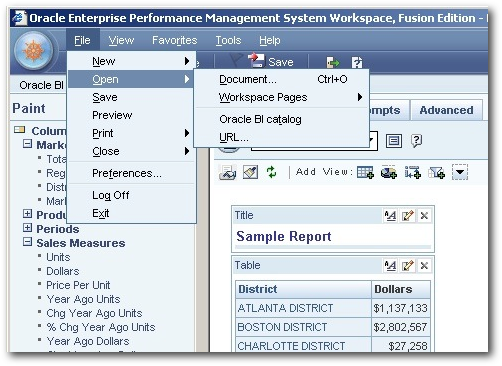Click the green refresh arrows icon
Screen dimensions: 502x366
[272, 172]
